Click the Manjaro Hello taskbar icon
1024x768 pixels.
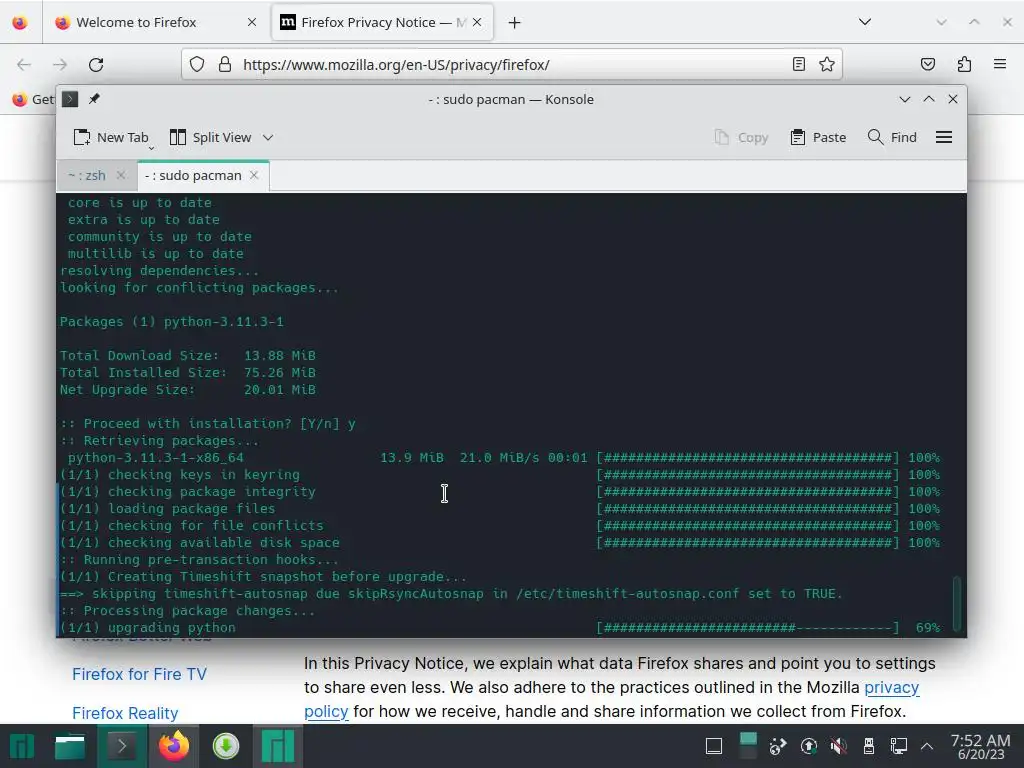point(278,746)
